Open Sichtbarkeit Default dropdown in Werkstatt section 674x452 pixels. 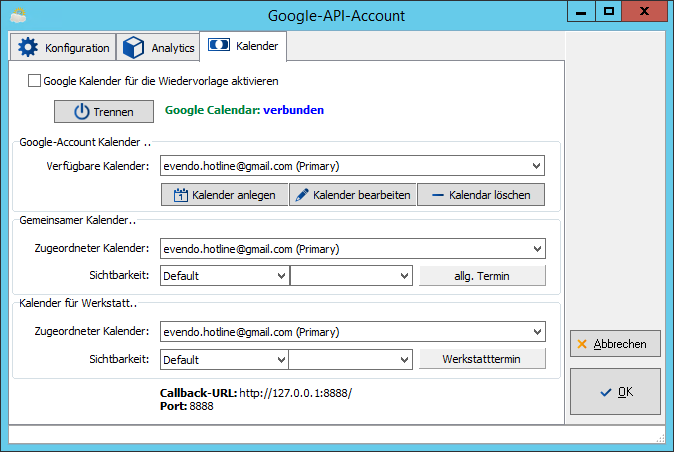[x=281, y=359]
